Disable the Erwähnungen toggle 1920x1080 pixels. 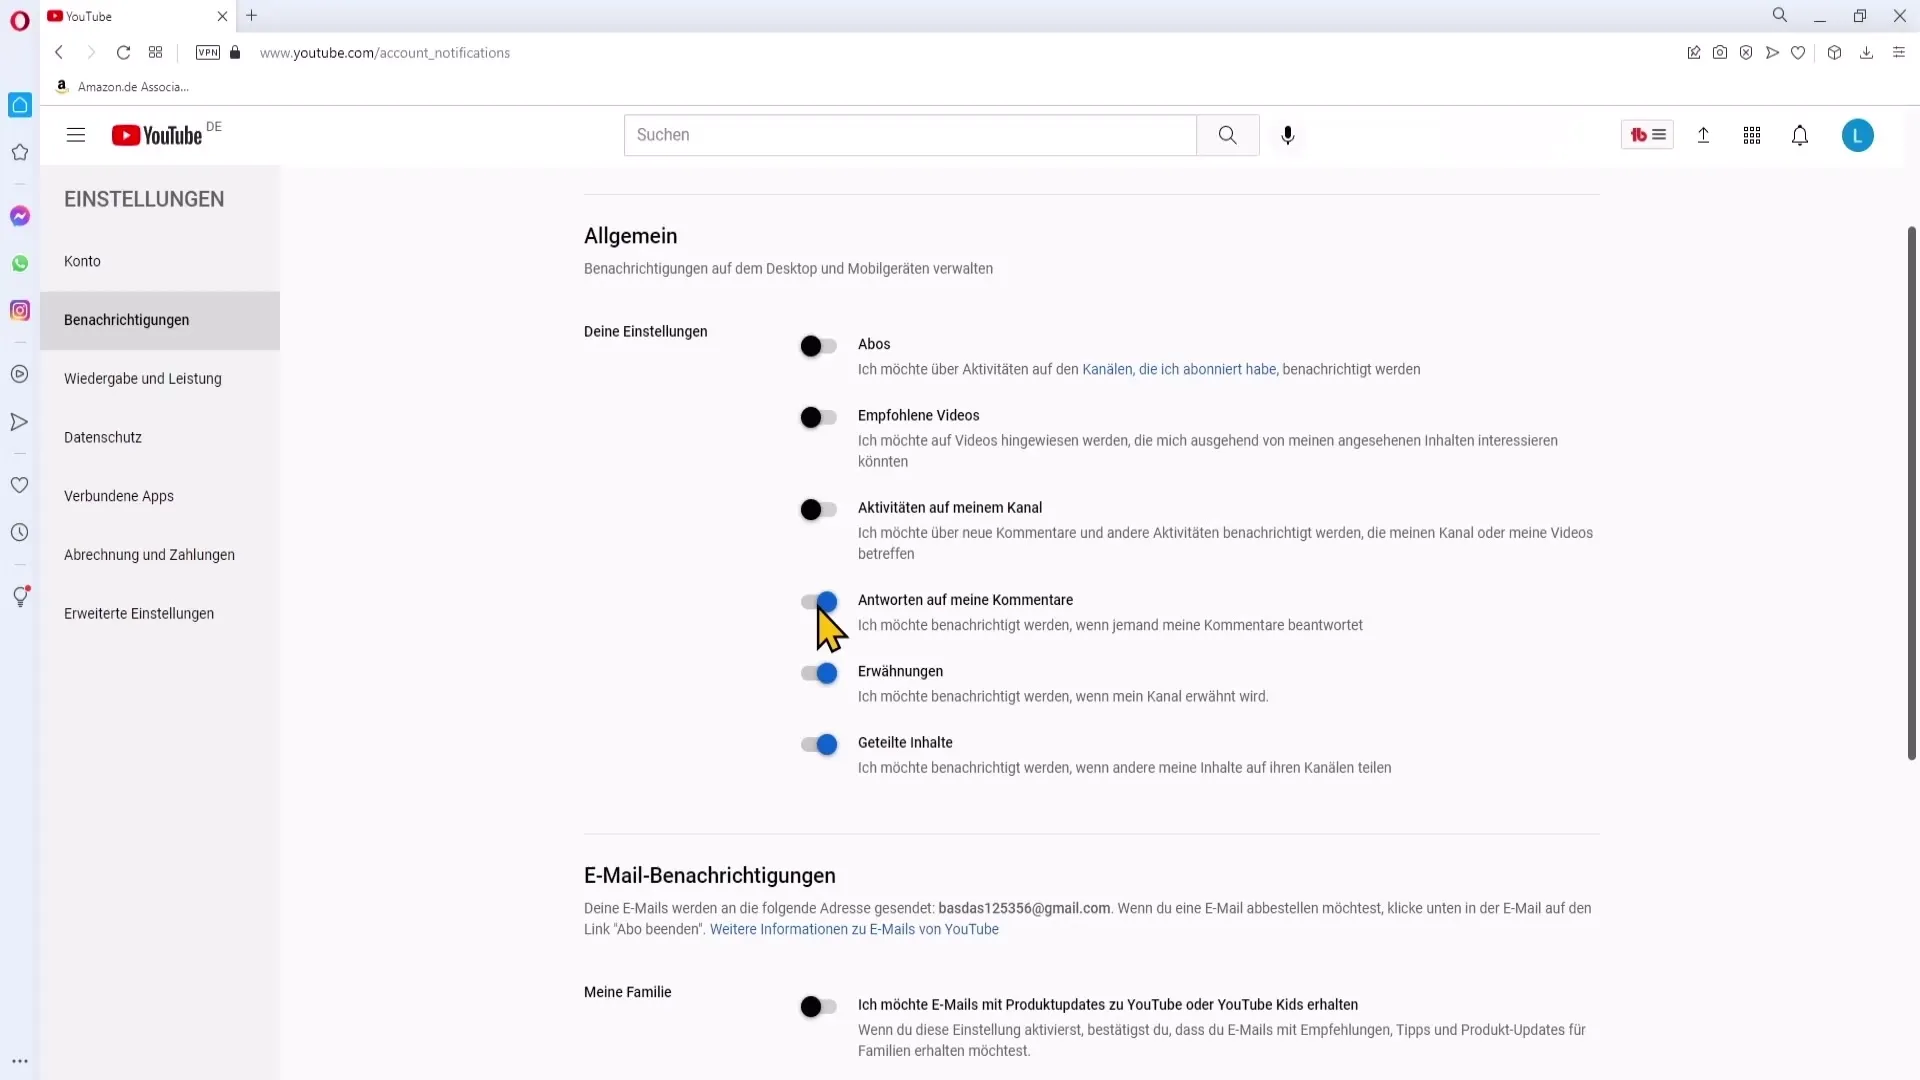tap(819, 674)
